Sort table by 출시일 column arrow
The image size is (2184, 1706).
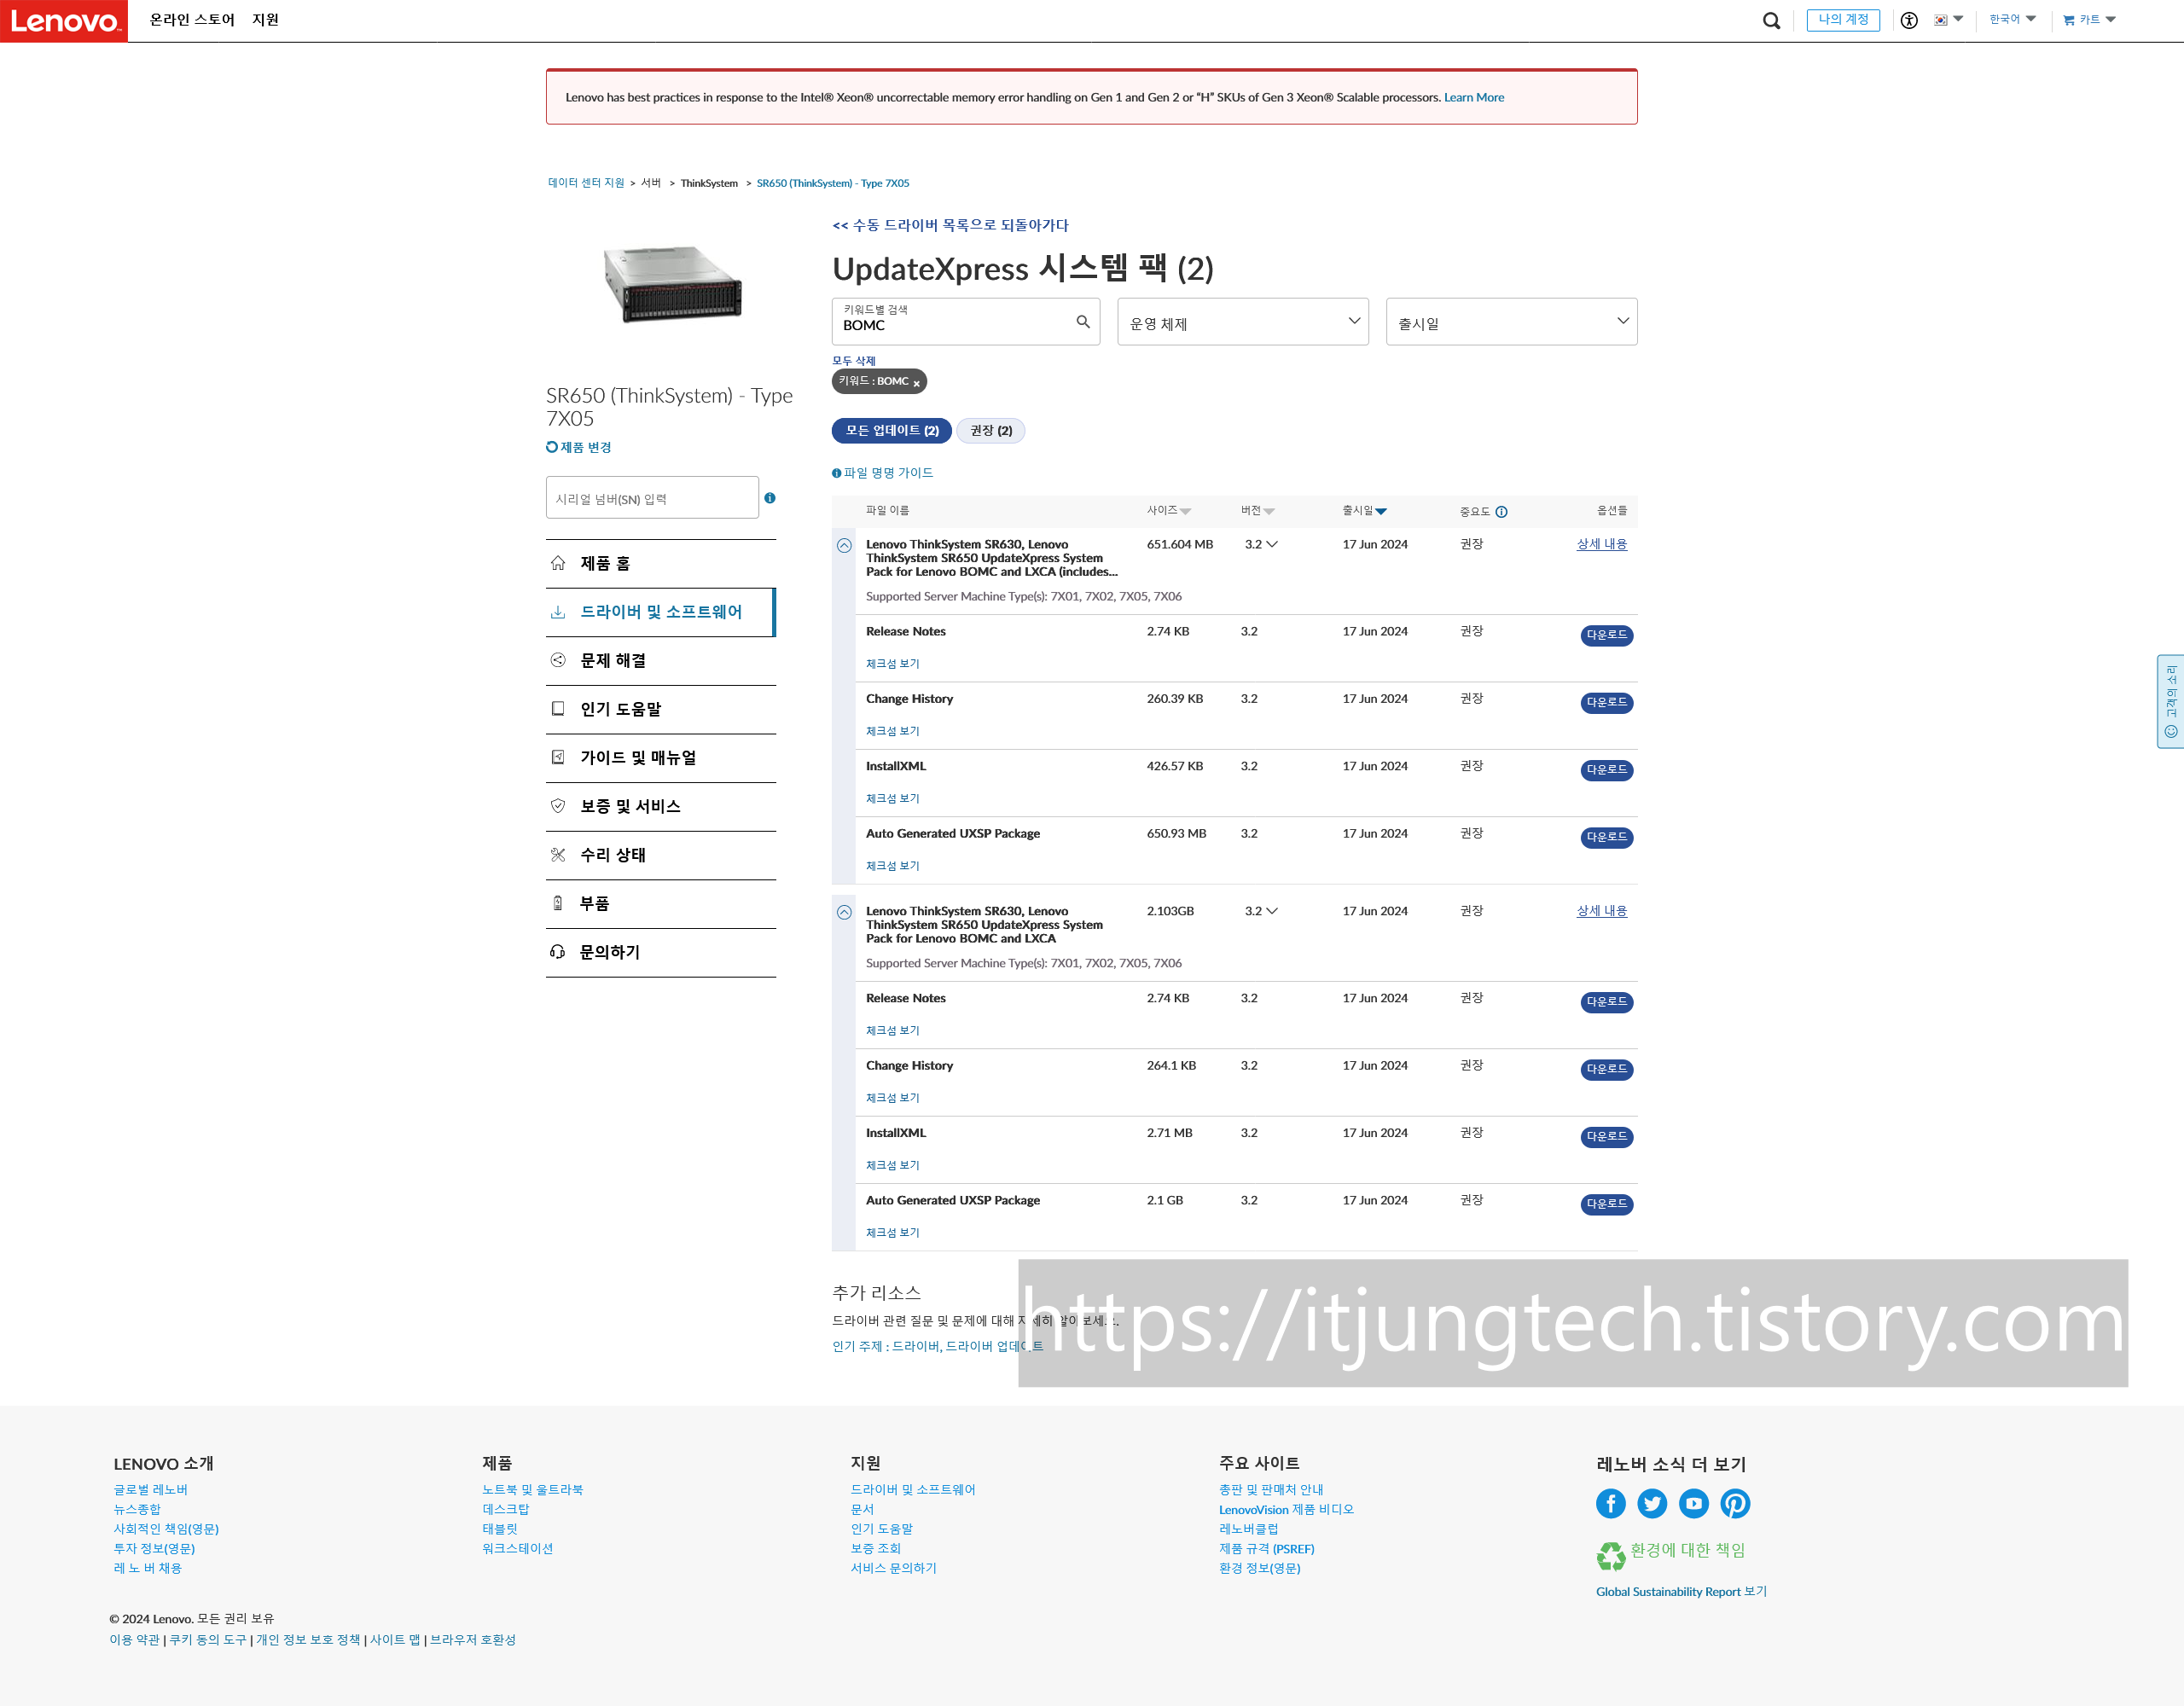coord(1381,512)
